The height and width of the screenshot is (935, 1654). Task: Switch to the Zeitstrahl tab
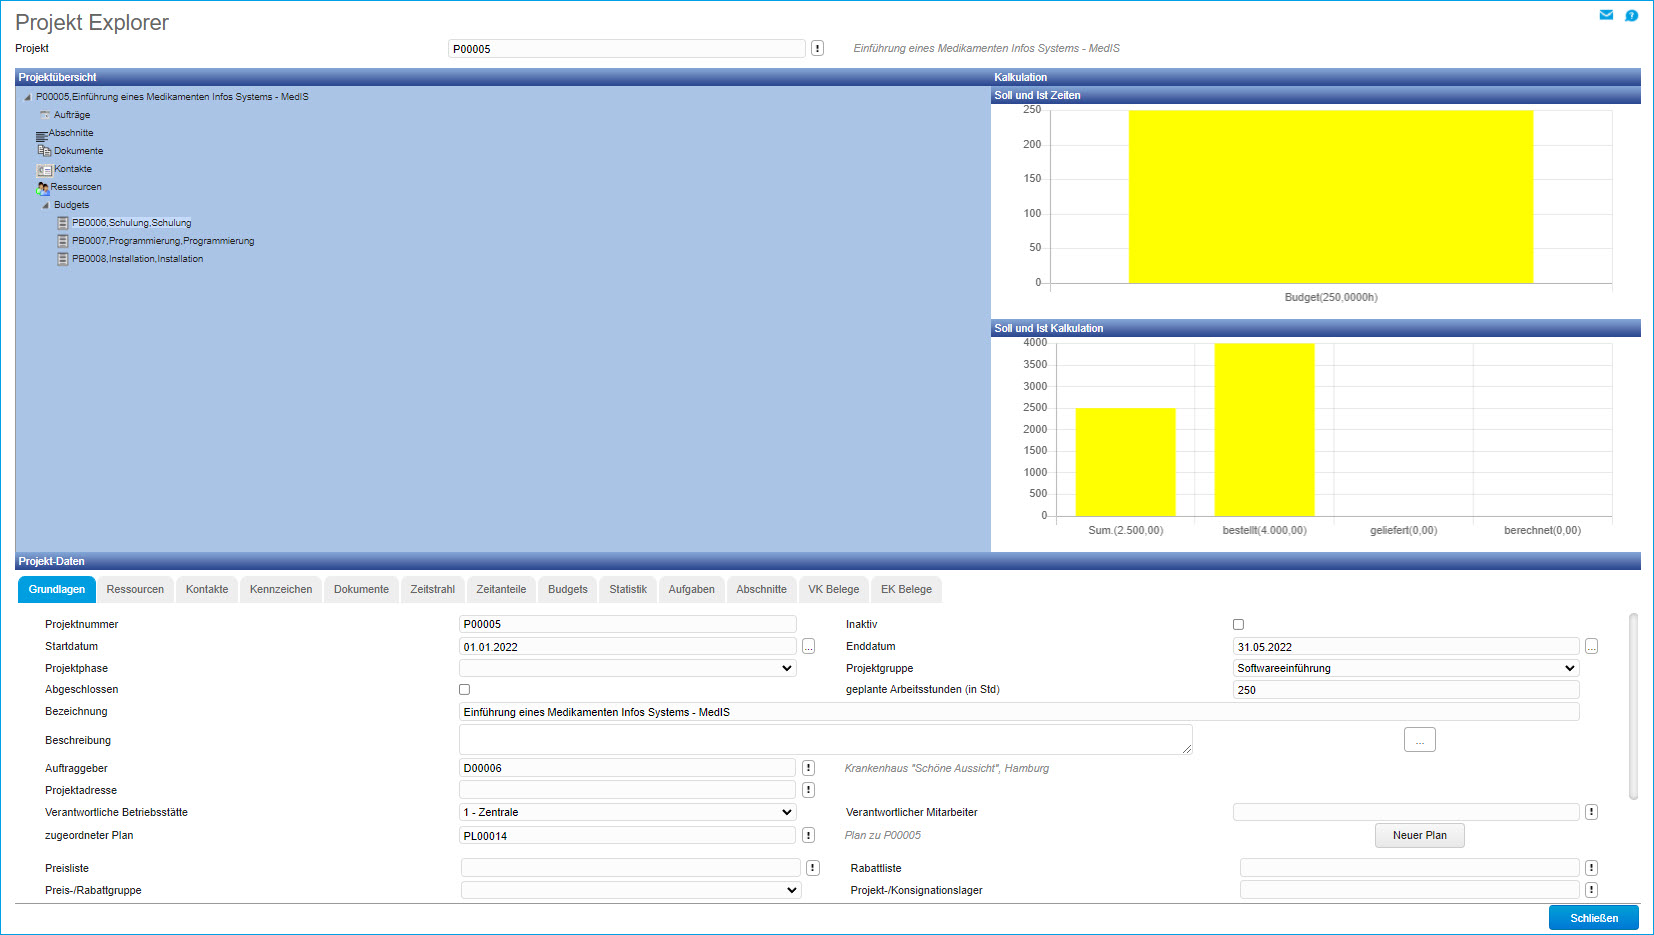[432, 590]
